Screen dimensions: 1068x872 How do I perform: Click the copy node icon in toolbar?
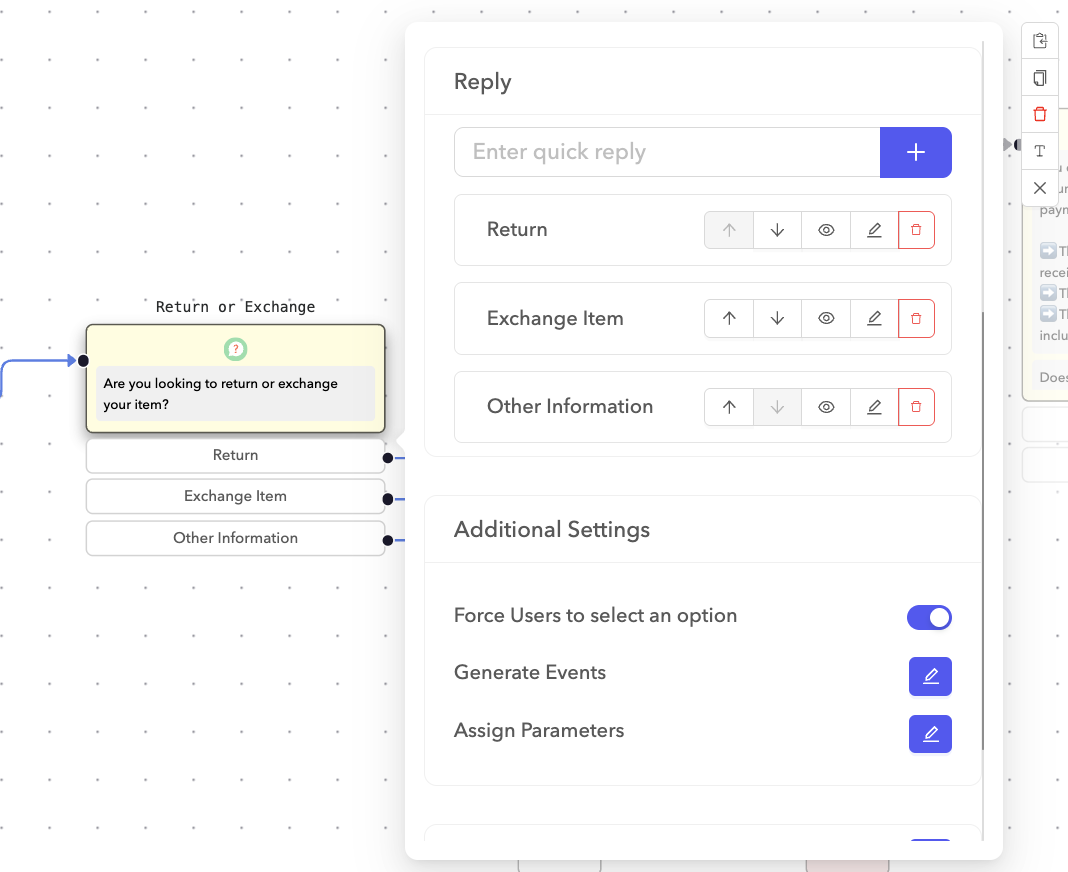pyautogui.click(x=1040, y=78)
